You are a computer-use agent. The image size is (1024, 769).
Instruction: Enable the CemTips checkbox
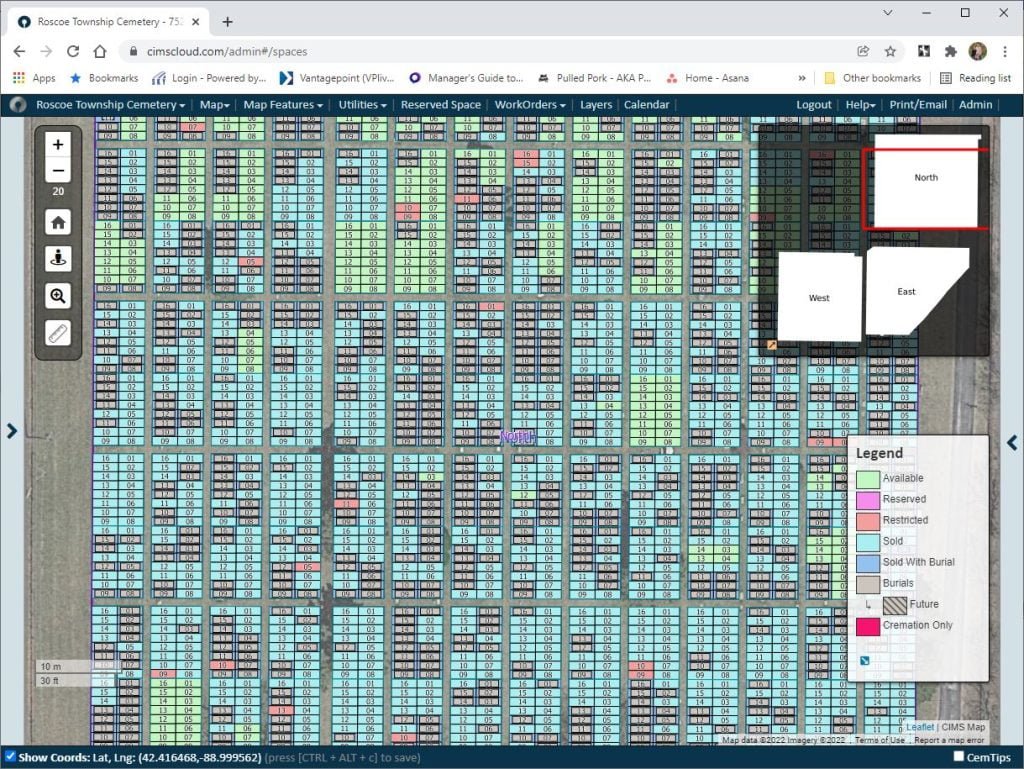click(x=959, y=757)
